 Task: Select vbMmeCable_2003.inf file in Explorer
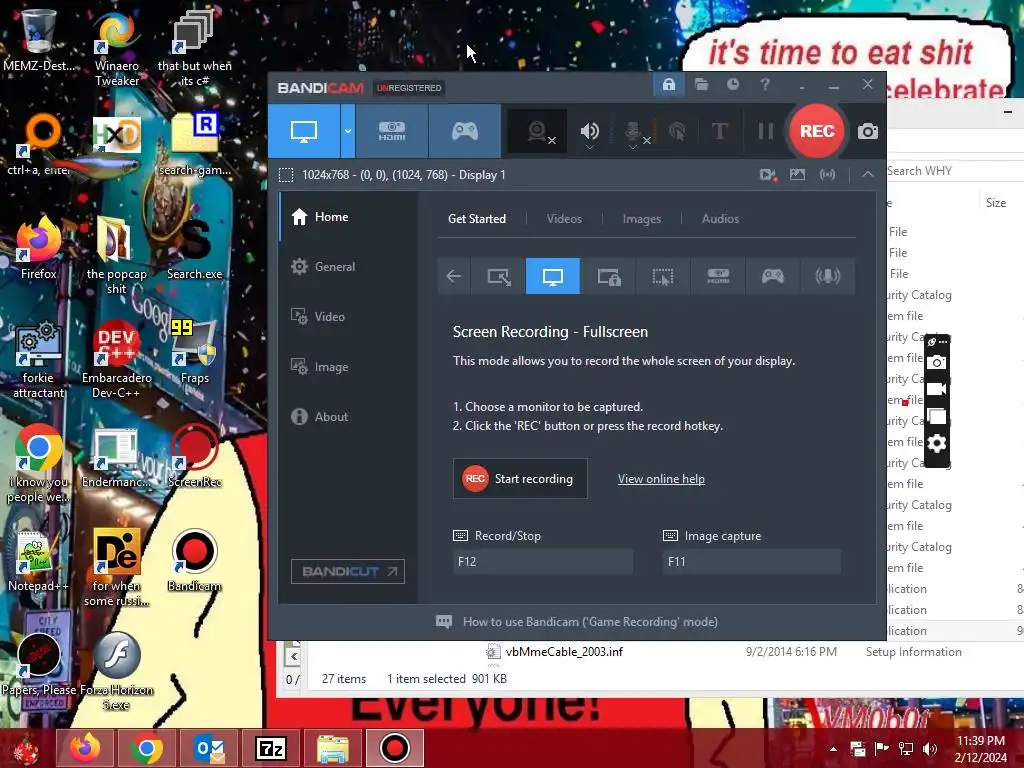(x=564, y=652)
